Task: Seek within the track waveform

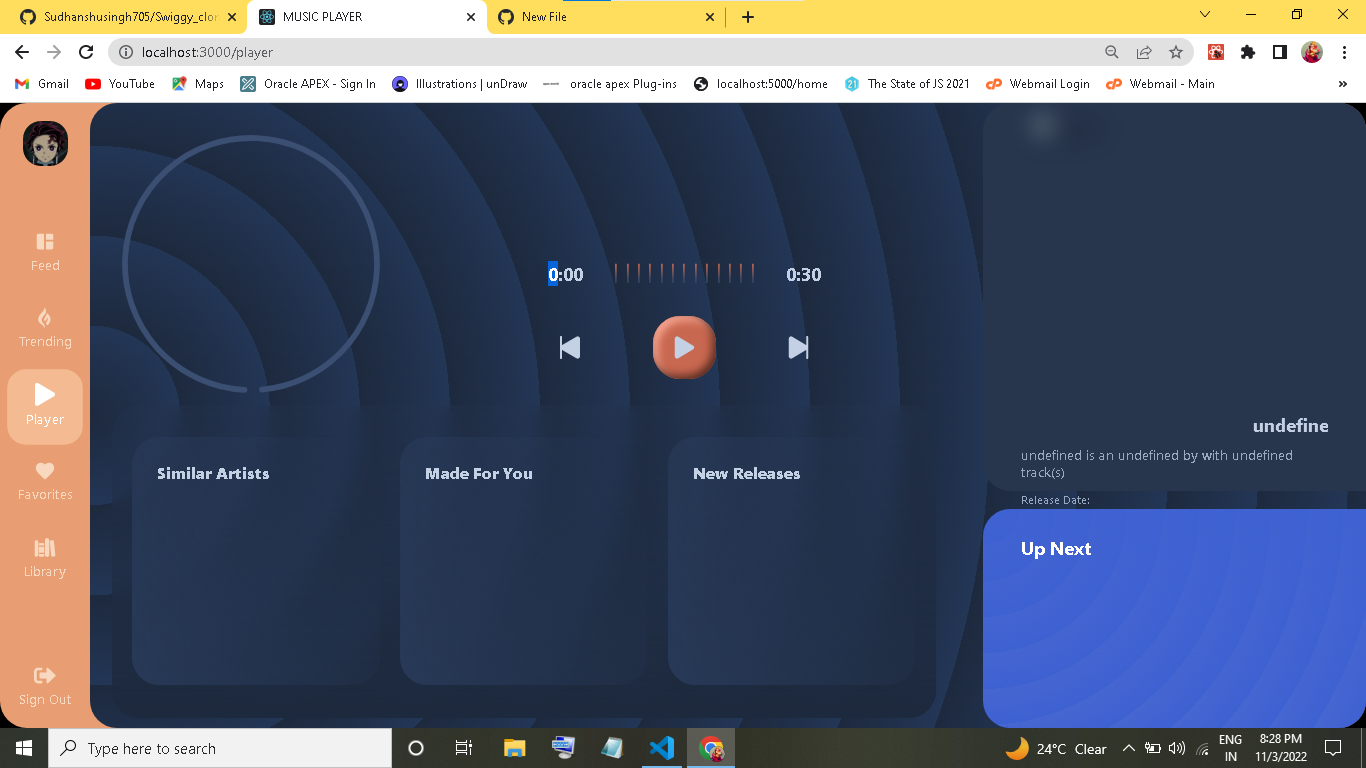Action: 685,272
